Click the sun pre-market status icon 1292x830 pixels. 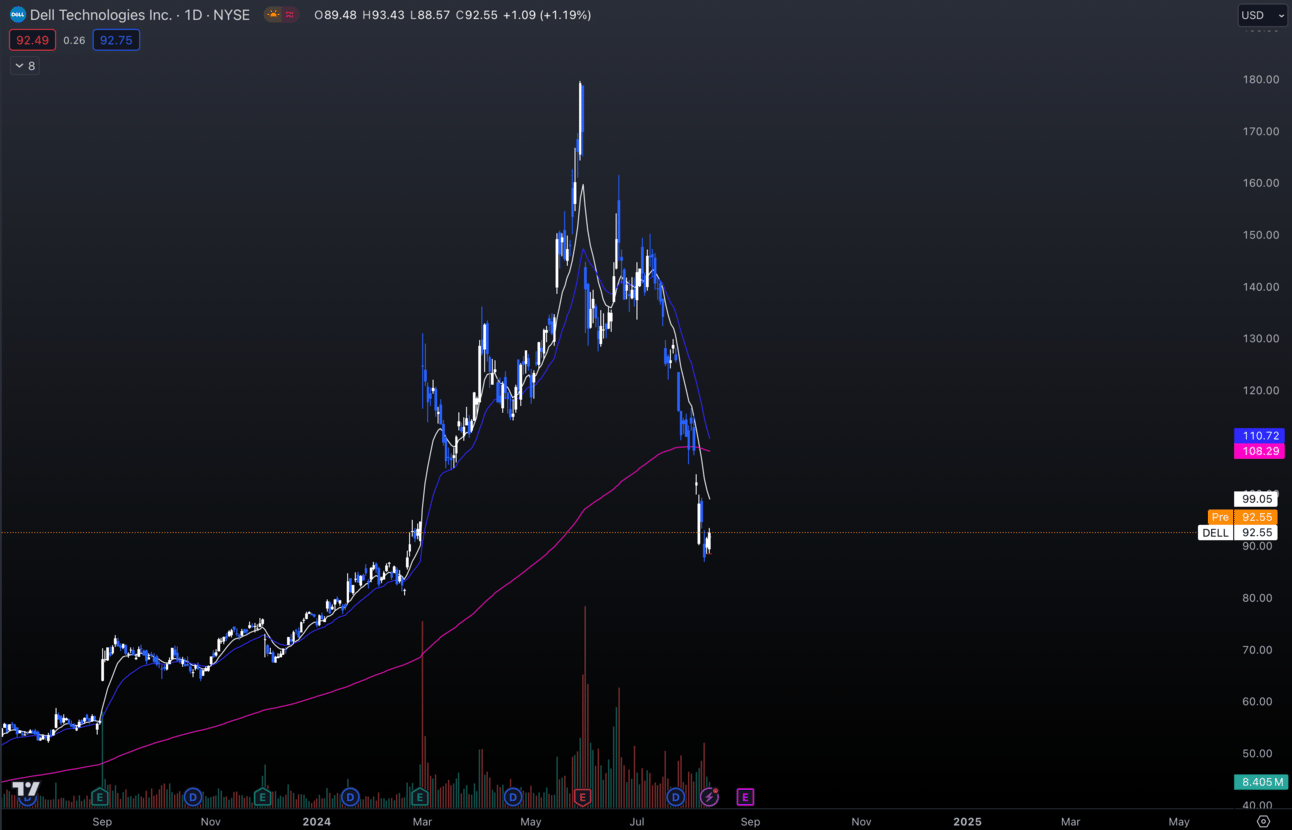[x=273, y=15]
